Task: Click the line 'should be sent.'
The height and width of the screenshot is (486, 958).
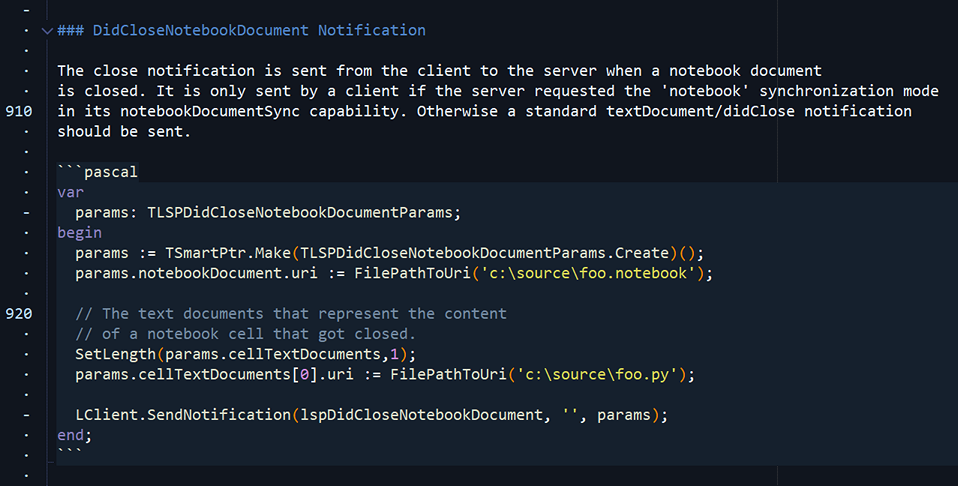Action: 124,131
